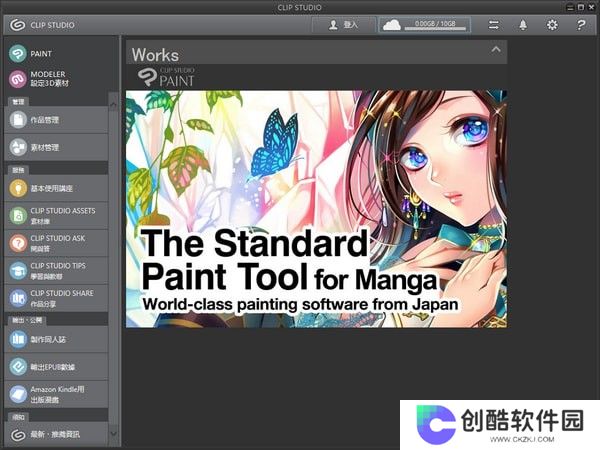
Task: Open the help question mark
Action: (580, 25)
